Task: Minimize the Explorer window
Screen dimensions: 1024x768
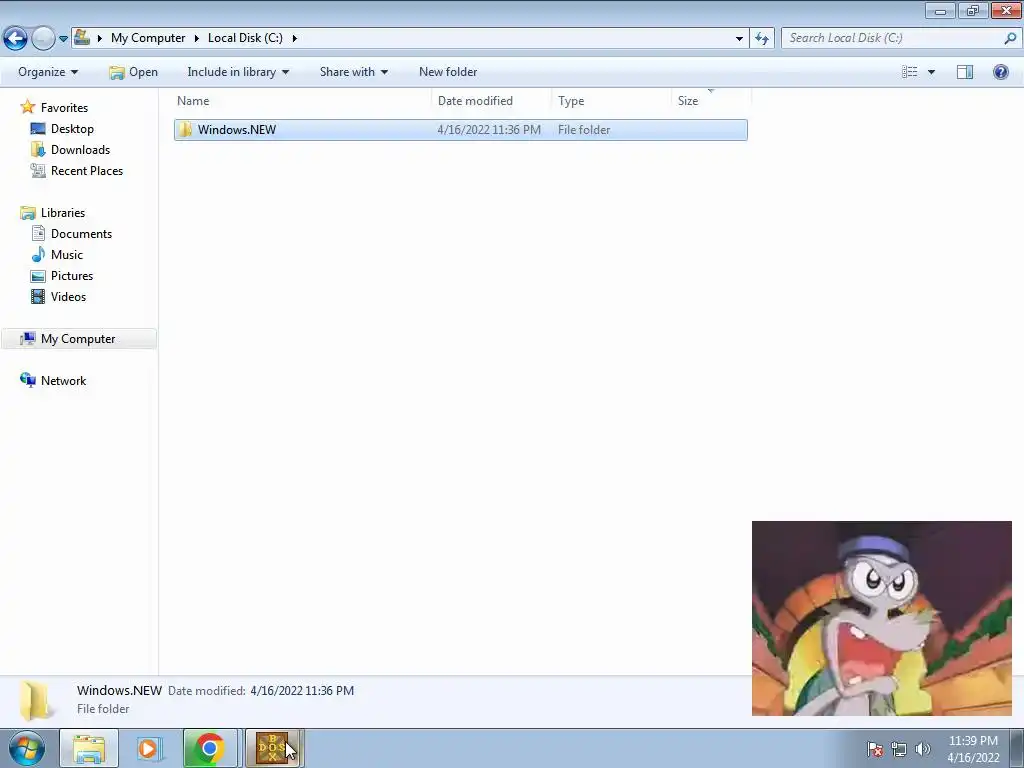Action: [940, 10]
